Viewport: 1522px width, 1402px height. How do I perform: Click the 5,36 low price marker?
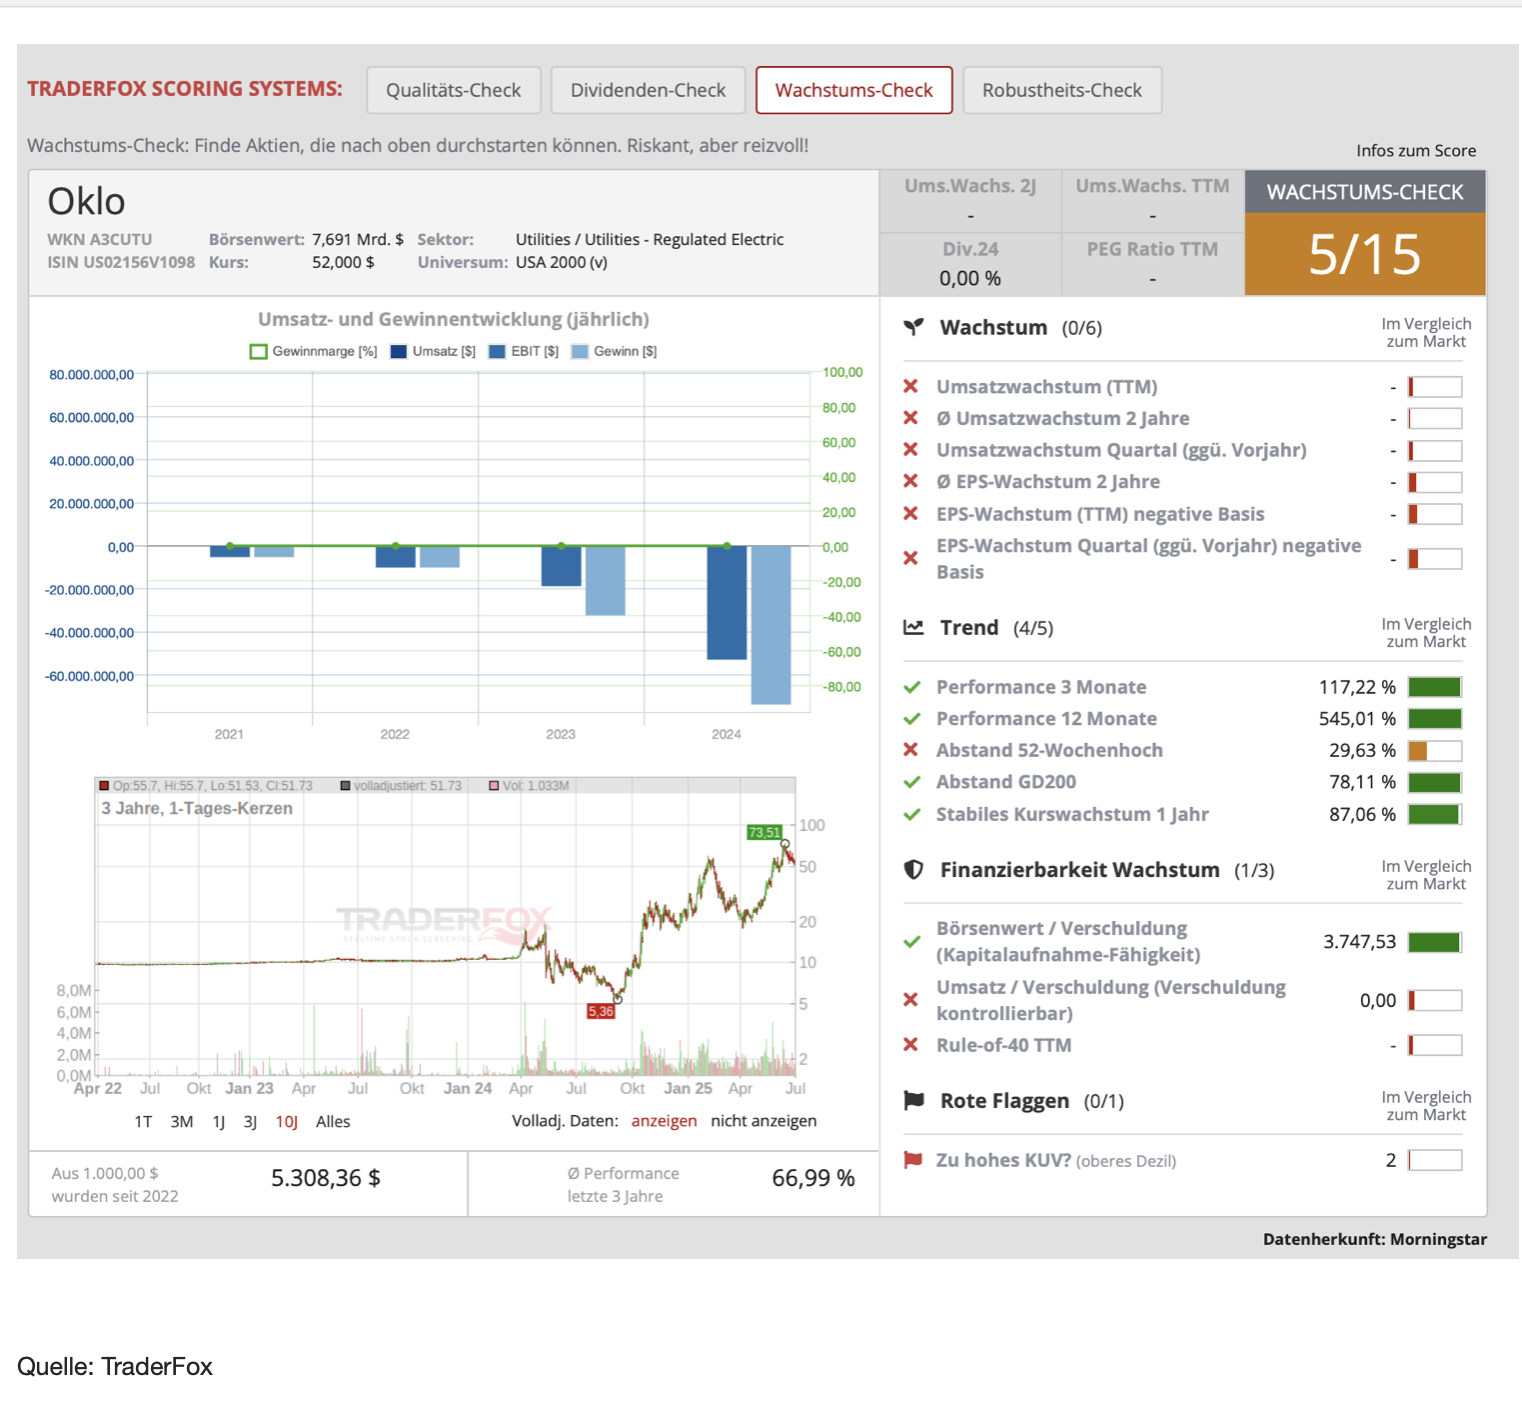click(x=601, y=1011)
